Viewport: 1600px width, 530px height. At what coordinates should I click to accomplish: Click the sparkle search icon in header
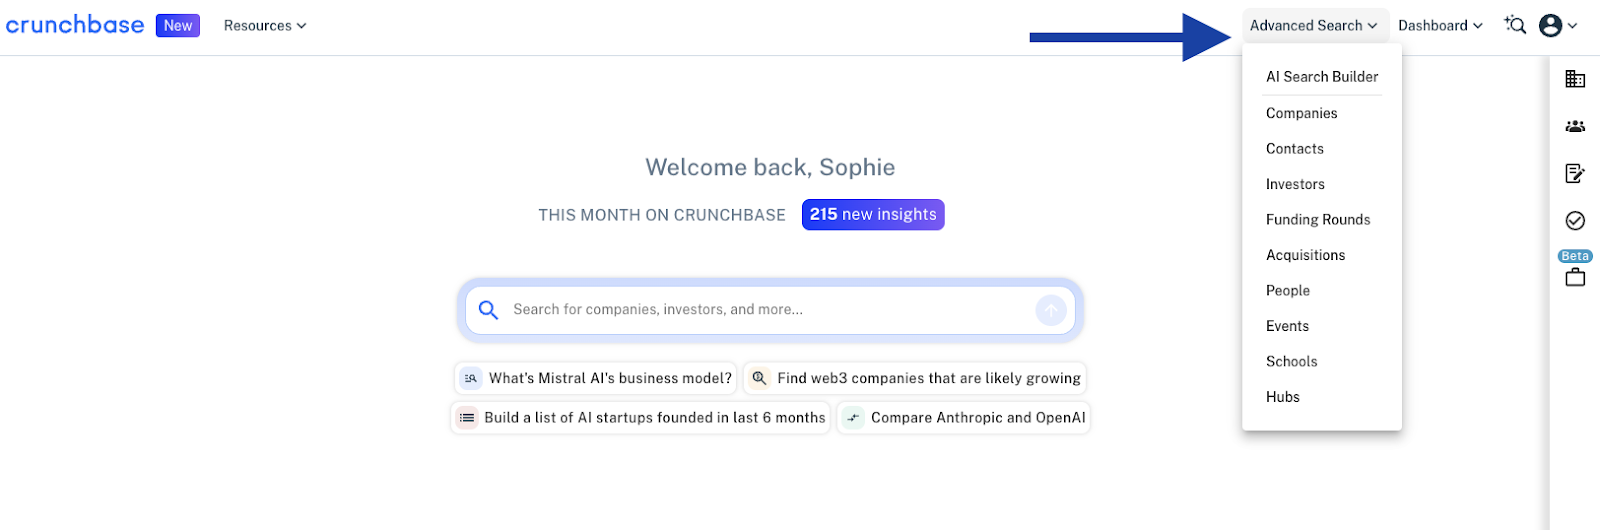point(1515,25)
